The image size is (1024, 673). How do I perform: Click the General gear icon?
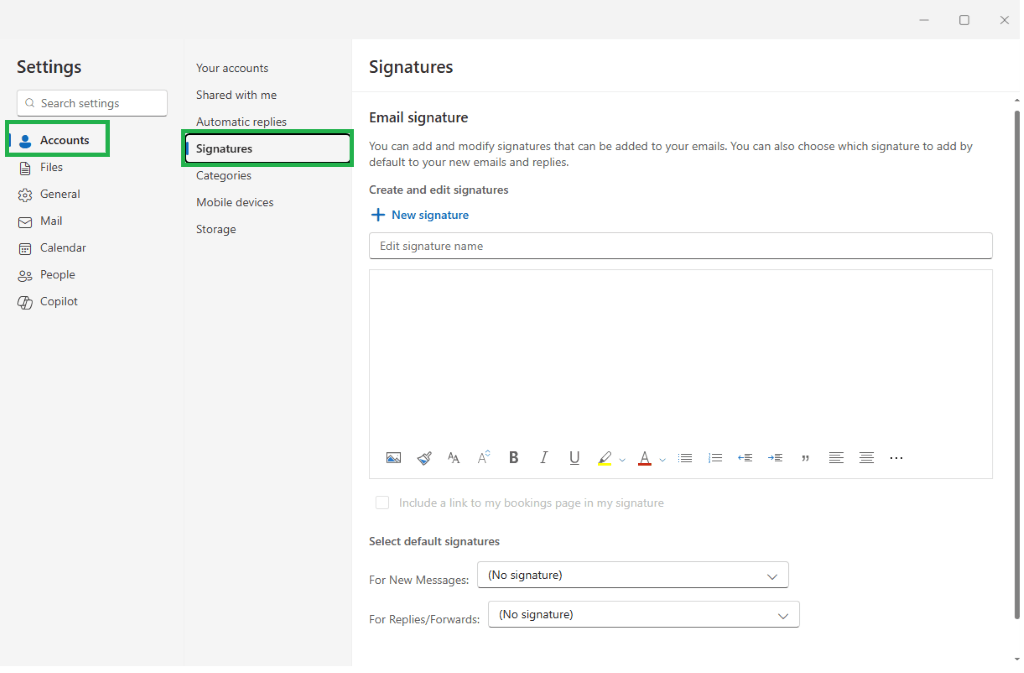tap(25, 195)
